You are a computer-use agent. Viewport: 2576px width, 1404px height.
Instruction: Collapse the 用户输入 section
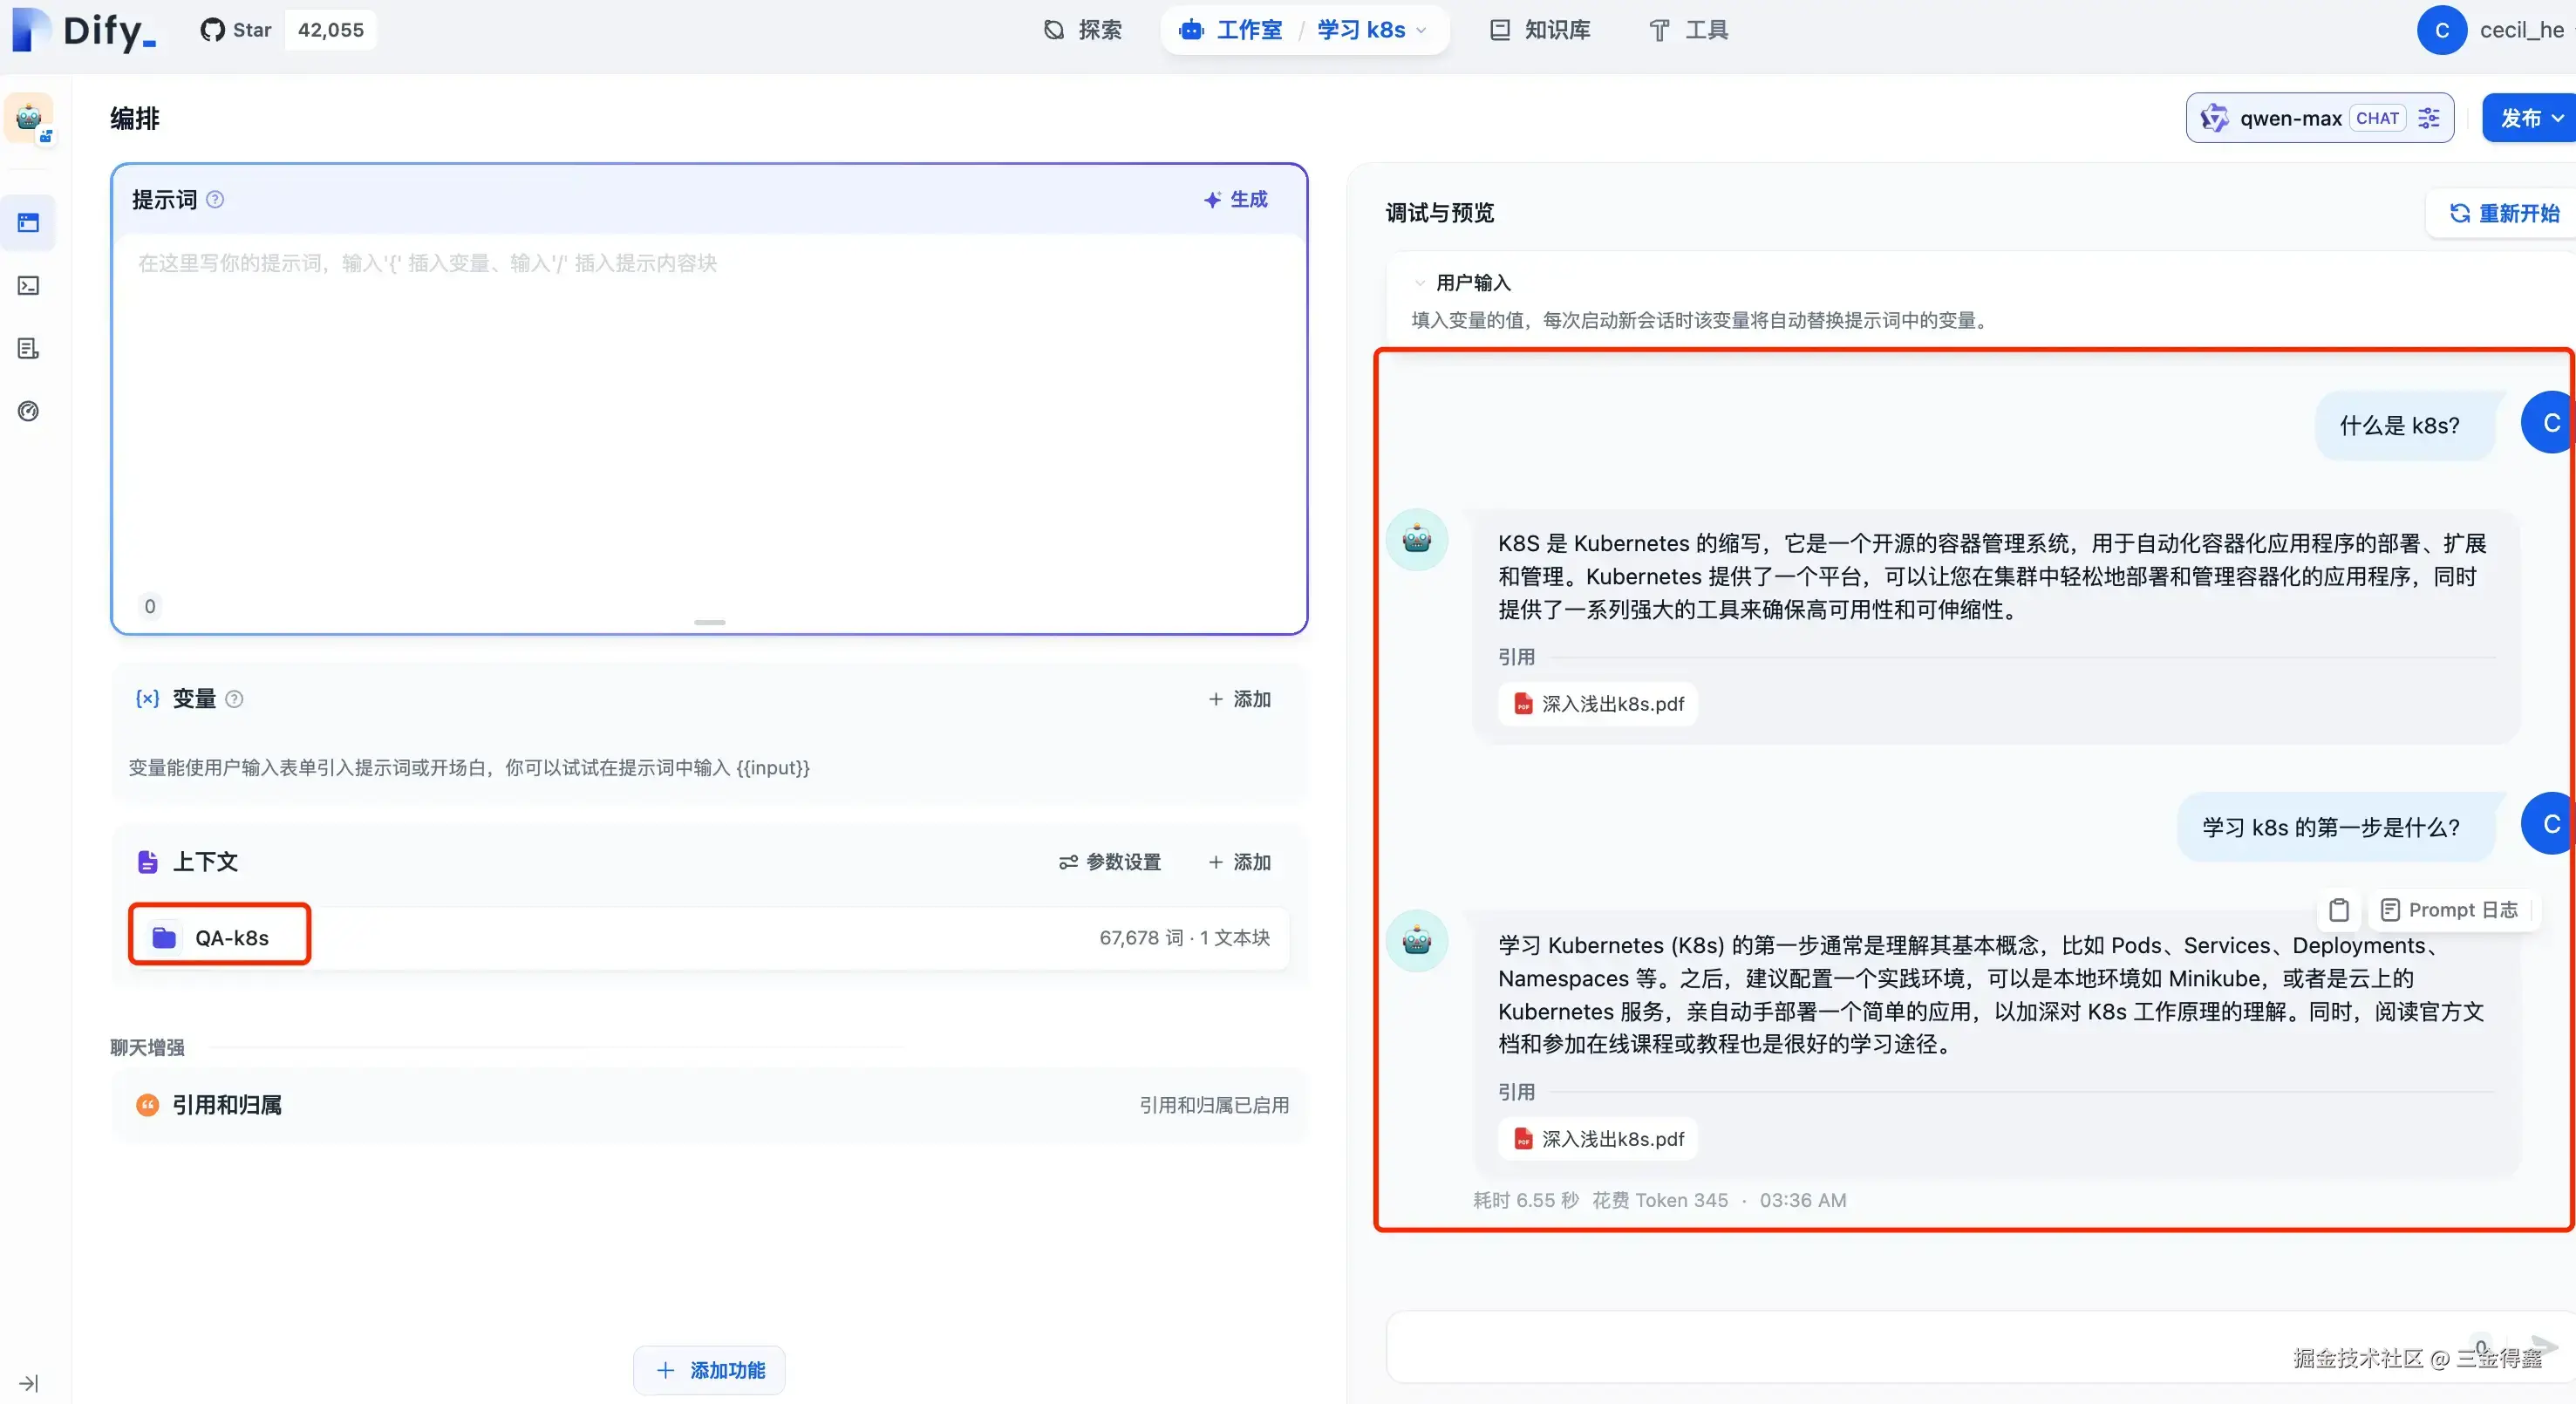click(1420, 283)
